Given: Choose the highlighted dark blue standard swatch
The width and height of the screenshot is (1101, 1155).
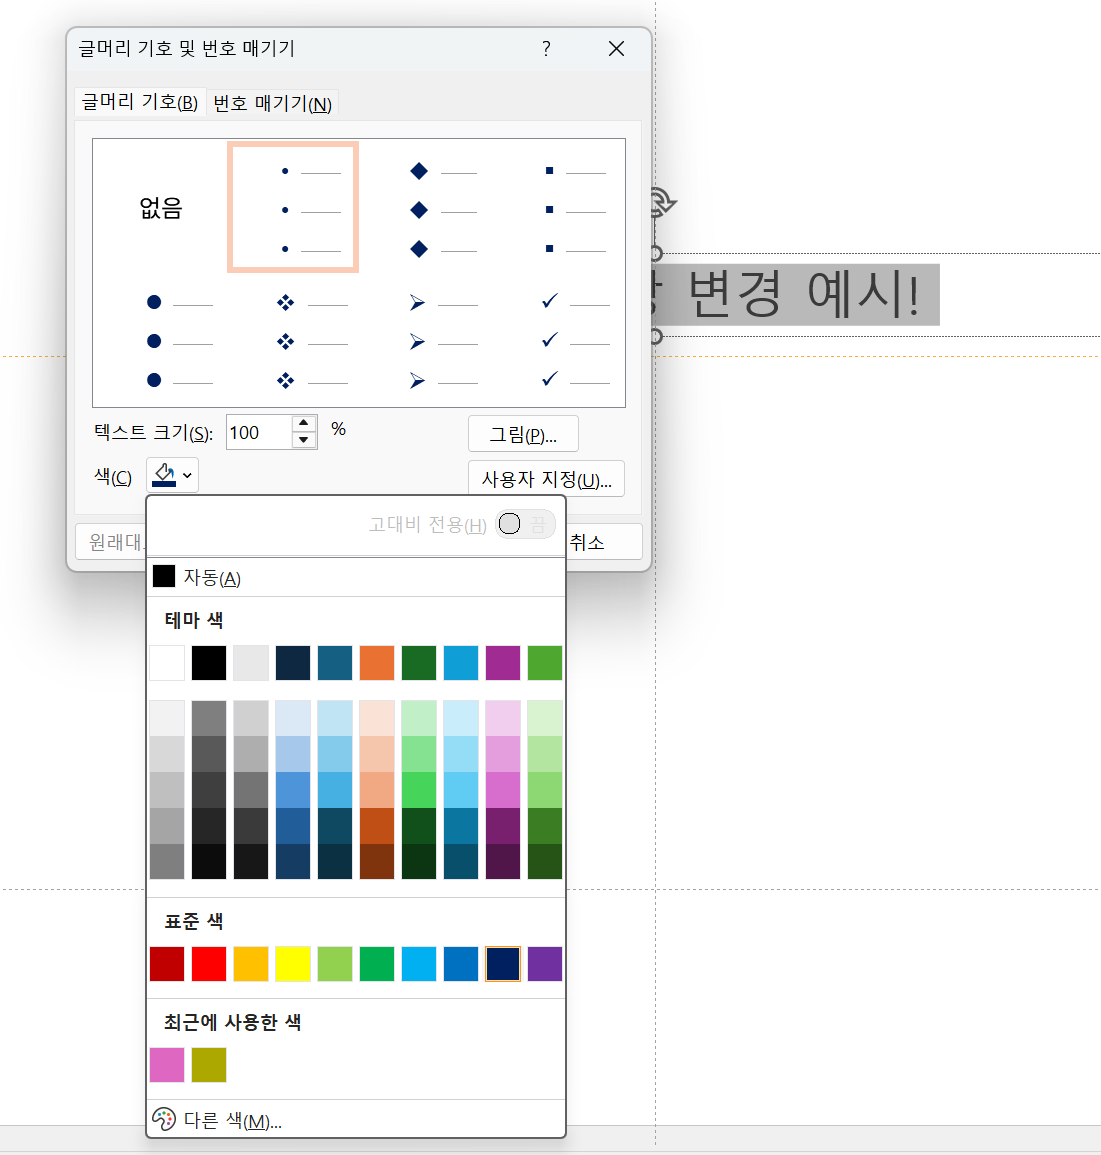Looking at the screenshot, I should (503, 964).
